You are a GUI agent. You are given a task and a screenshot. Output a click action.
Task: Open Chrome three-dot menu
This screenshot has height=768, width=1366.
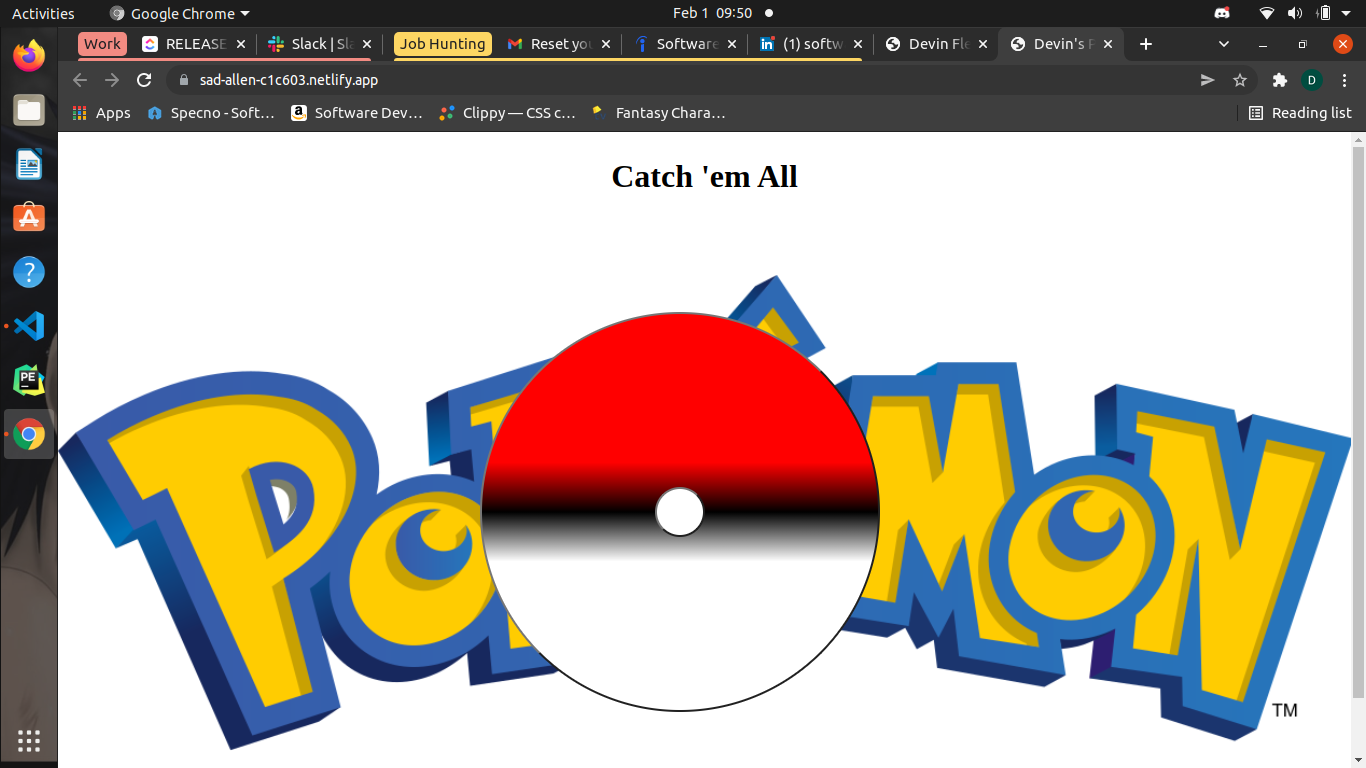[x=1344, y=80]
